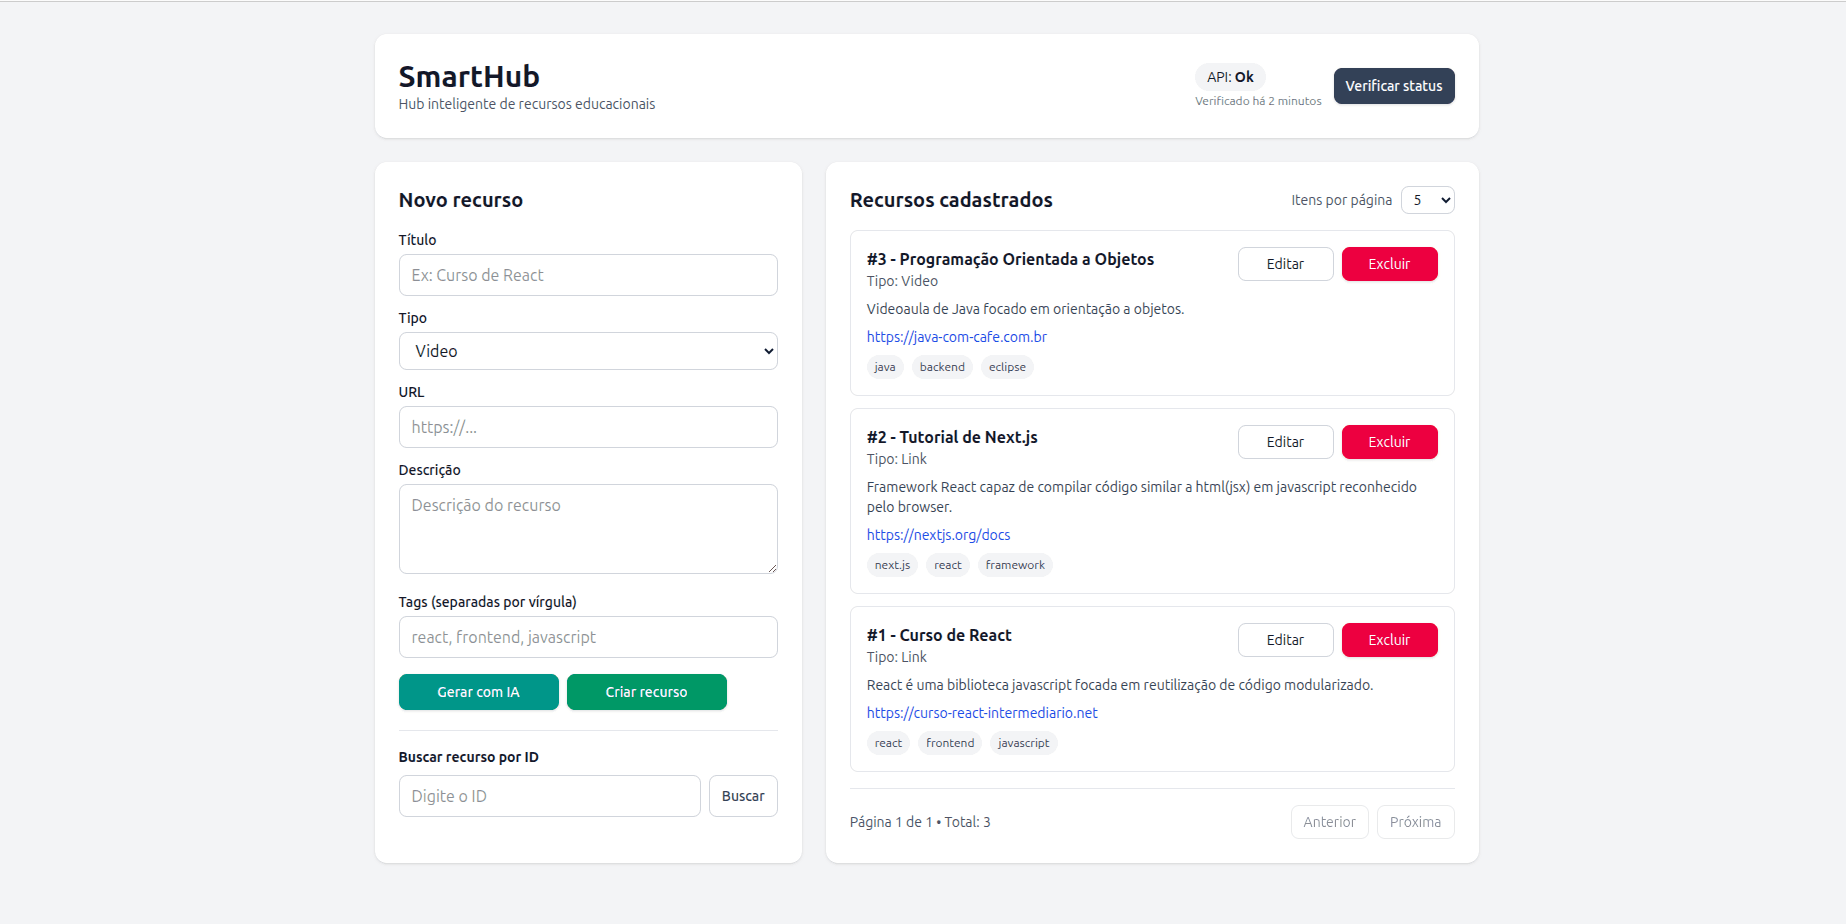1846x924 pixels.
Task: Click the '#3 - Programação Orientada a Objetos' heading
Action: (1010, 259)
